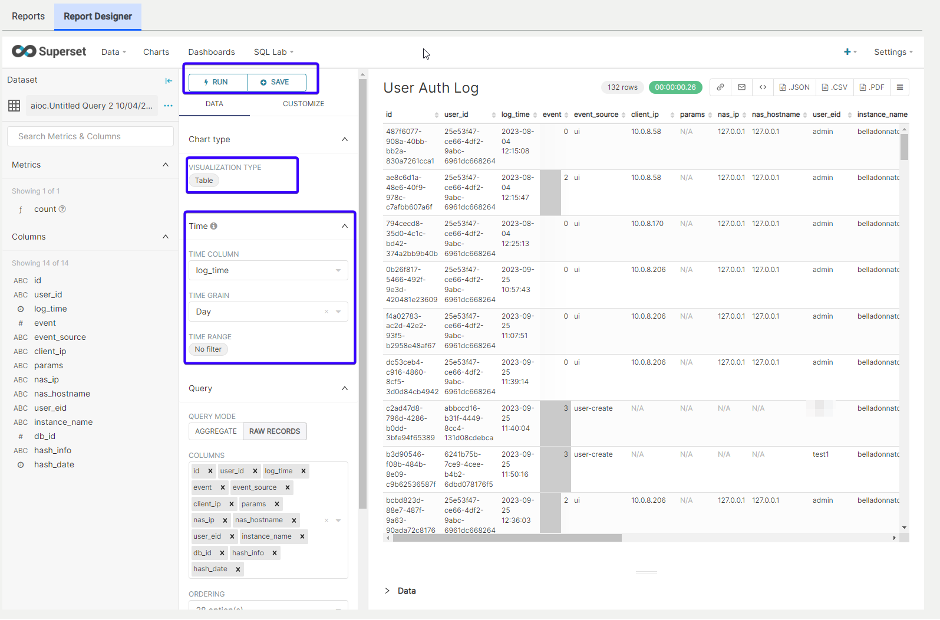
Task: Open the Time Grain dropdown showing Day
Action: 268,313
